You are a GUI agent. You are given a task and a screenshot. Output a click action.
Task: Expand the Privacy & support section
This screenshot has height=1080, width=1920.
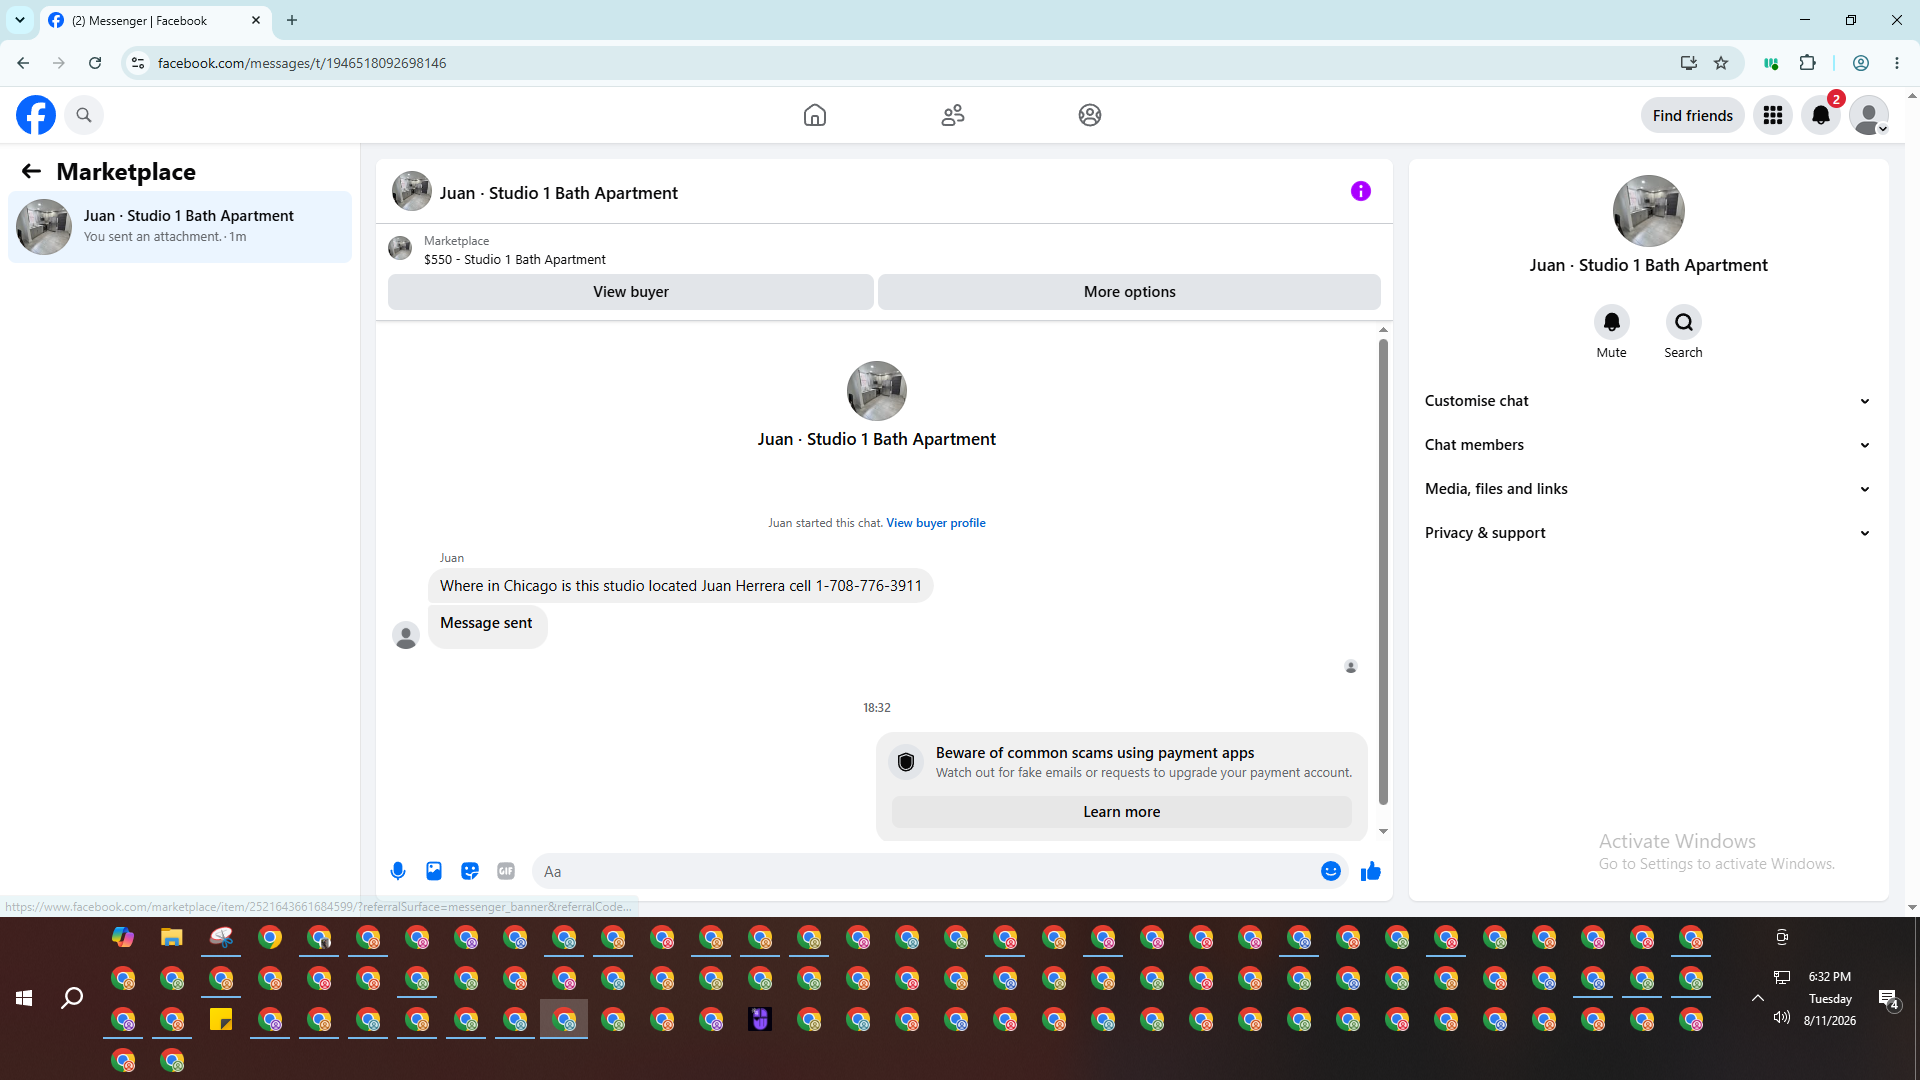pos(1648,533)
